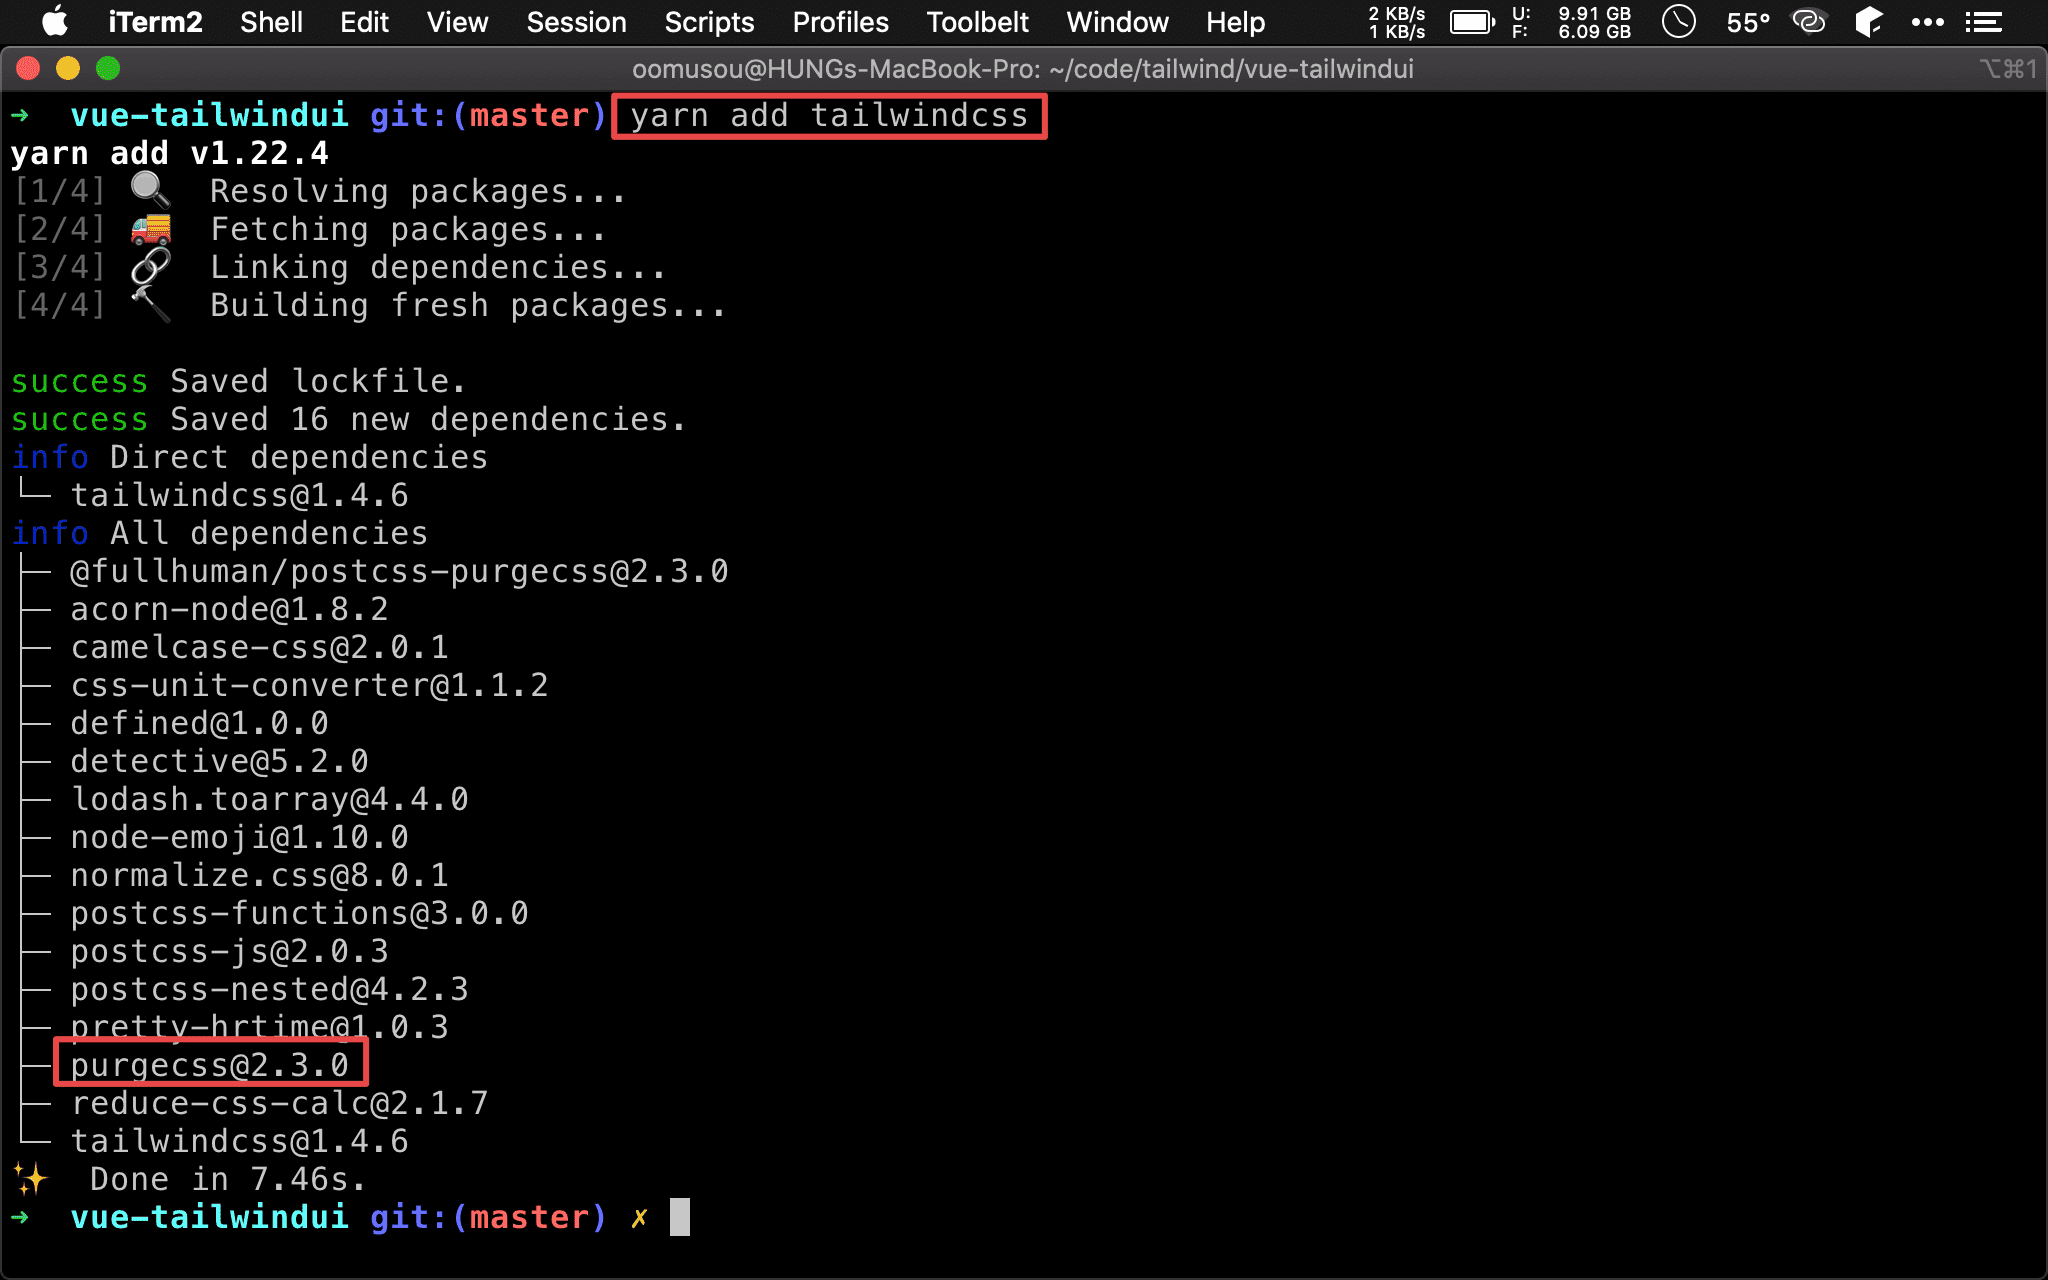The height and width of the screenshot is (1280, 2048).
Task: Click the sparkles emoji beside Done
Action: coord(30,1178)
